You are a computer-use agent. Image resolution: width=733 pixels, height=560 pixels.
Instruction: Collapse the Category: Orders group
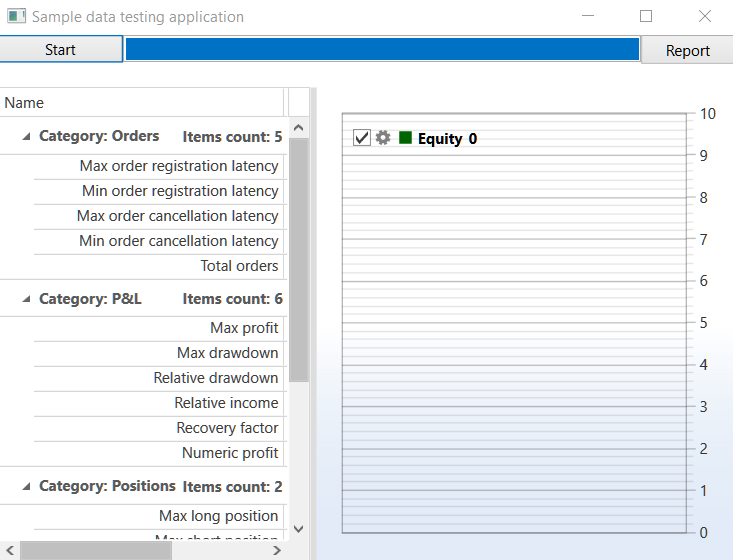coord(26,137)
